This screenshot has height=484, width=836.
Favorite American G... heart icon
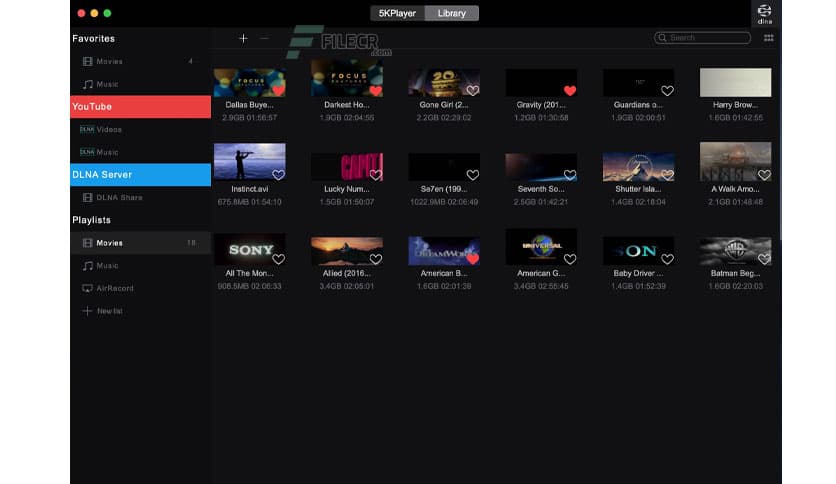[x=570, y=259]
